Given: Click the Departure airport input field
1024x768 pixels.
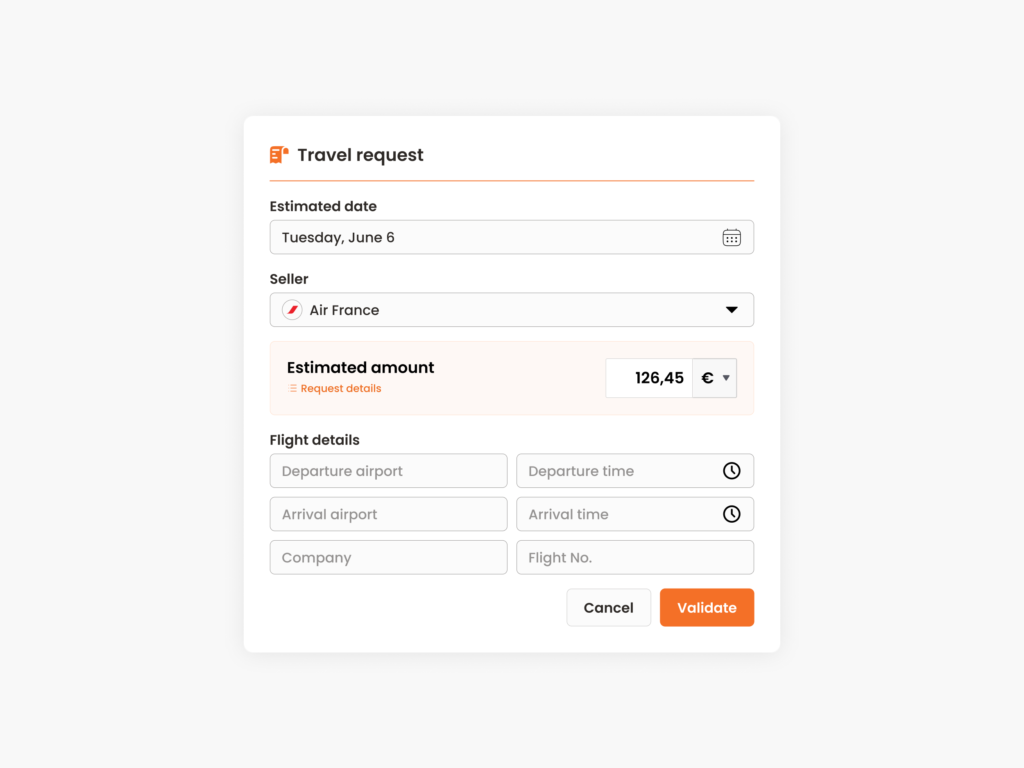Looking at the screenshot, I should pos(388,470).
